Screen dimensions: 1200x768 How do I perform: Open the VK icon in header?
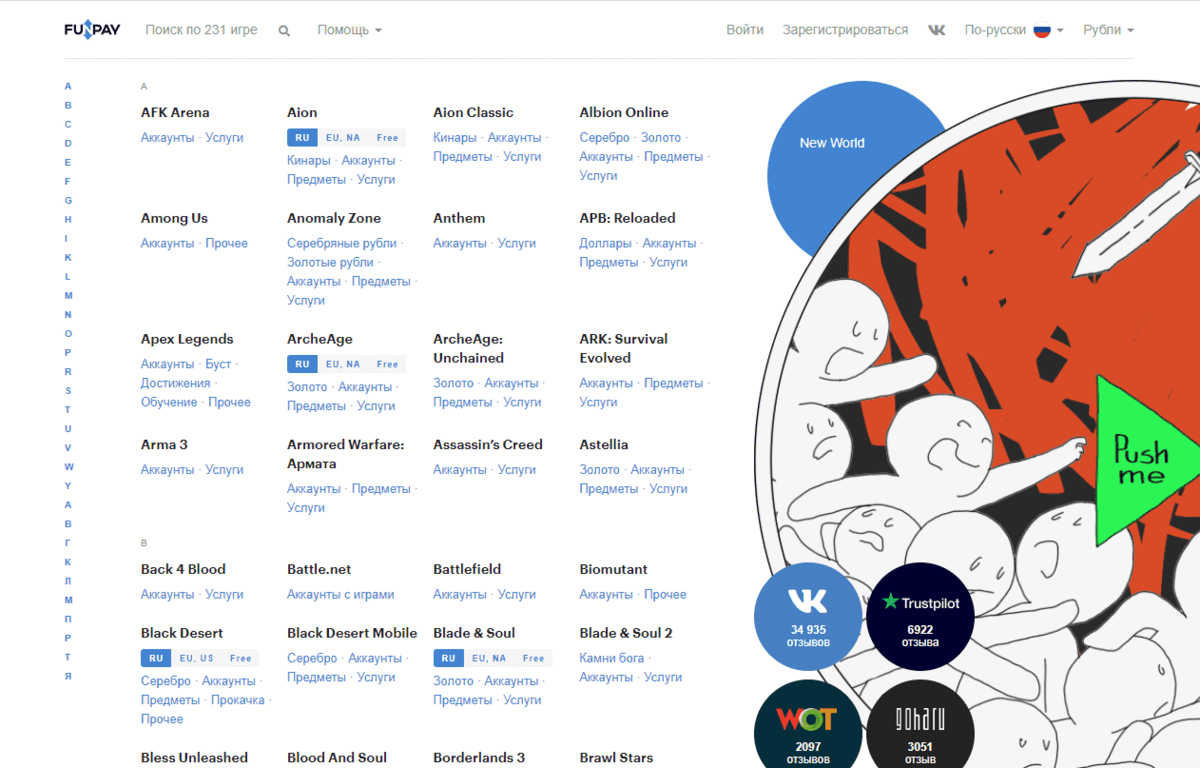pyautogui.click(x=937, y=30)
